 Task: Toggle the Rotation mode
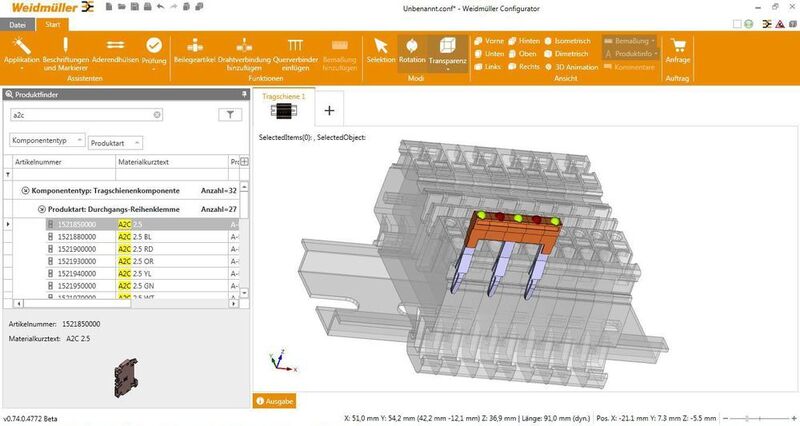pos(411,51)
